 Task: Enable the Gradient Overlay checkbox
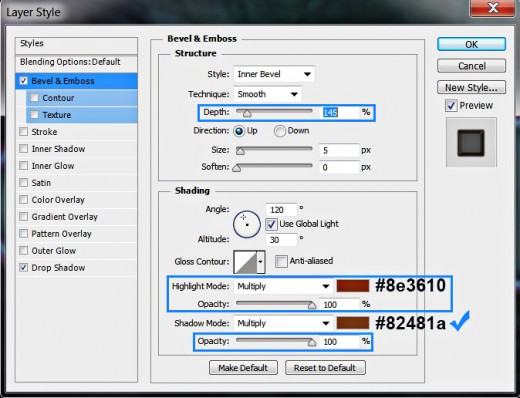tap(24, 217)
